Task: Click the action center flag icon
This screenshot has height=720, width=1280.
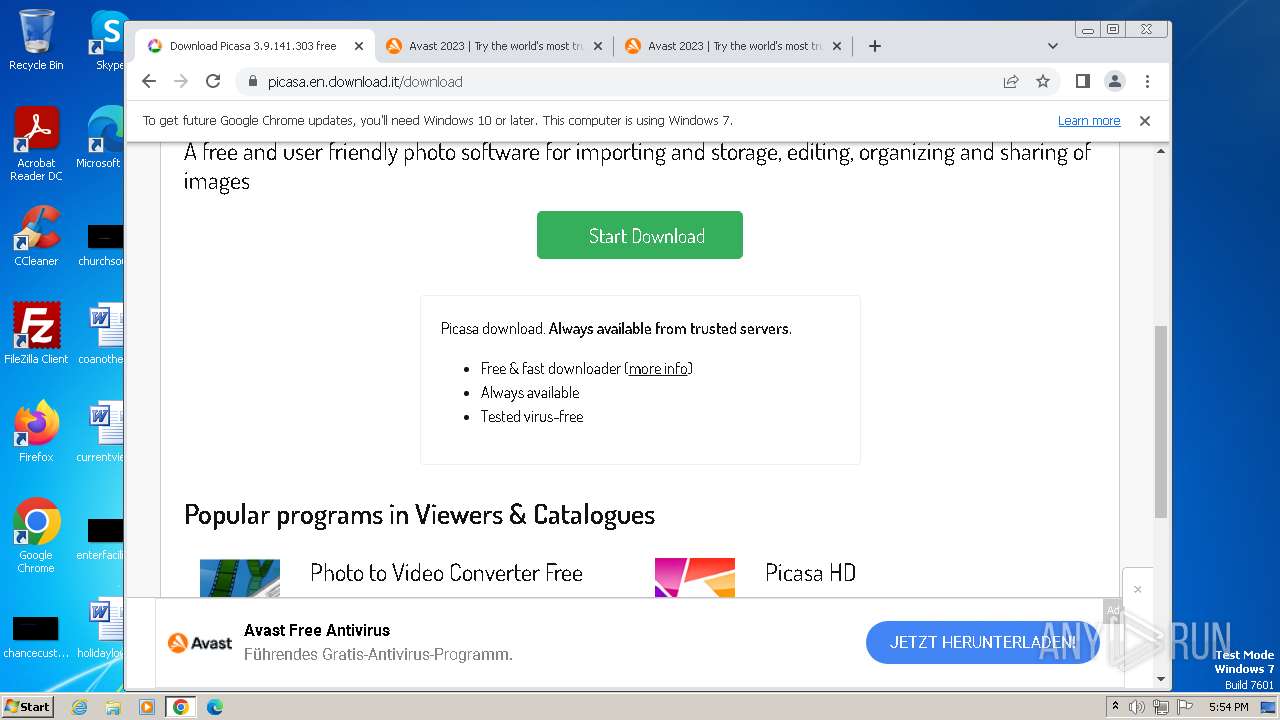Action: tap(1185, 707)
